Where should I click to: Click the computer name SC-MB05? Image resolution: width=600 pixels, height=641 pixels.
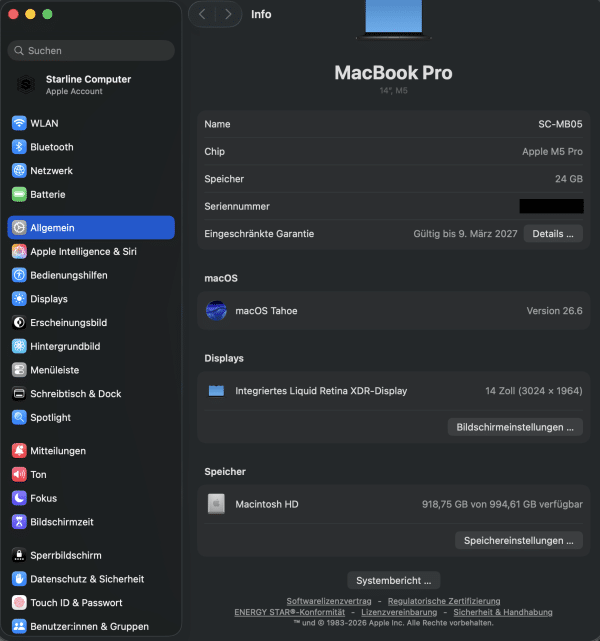(x=560, y=124)
